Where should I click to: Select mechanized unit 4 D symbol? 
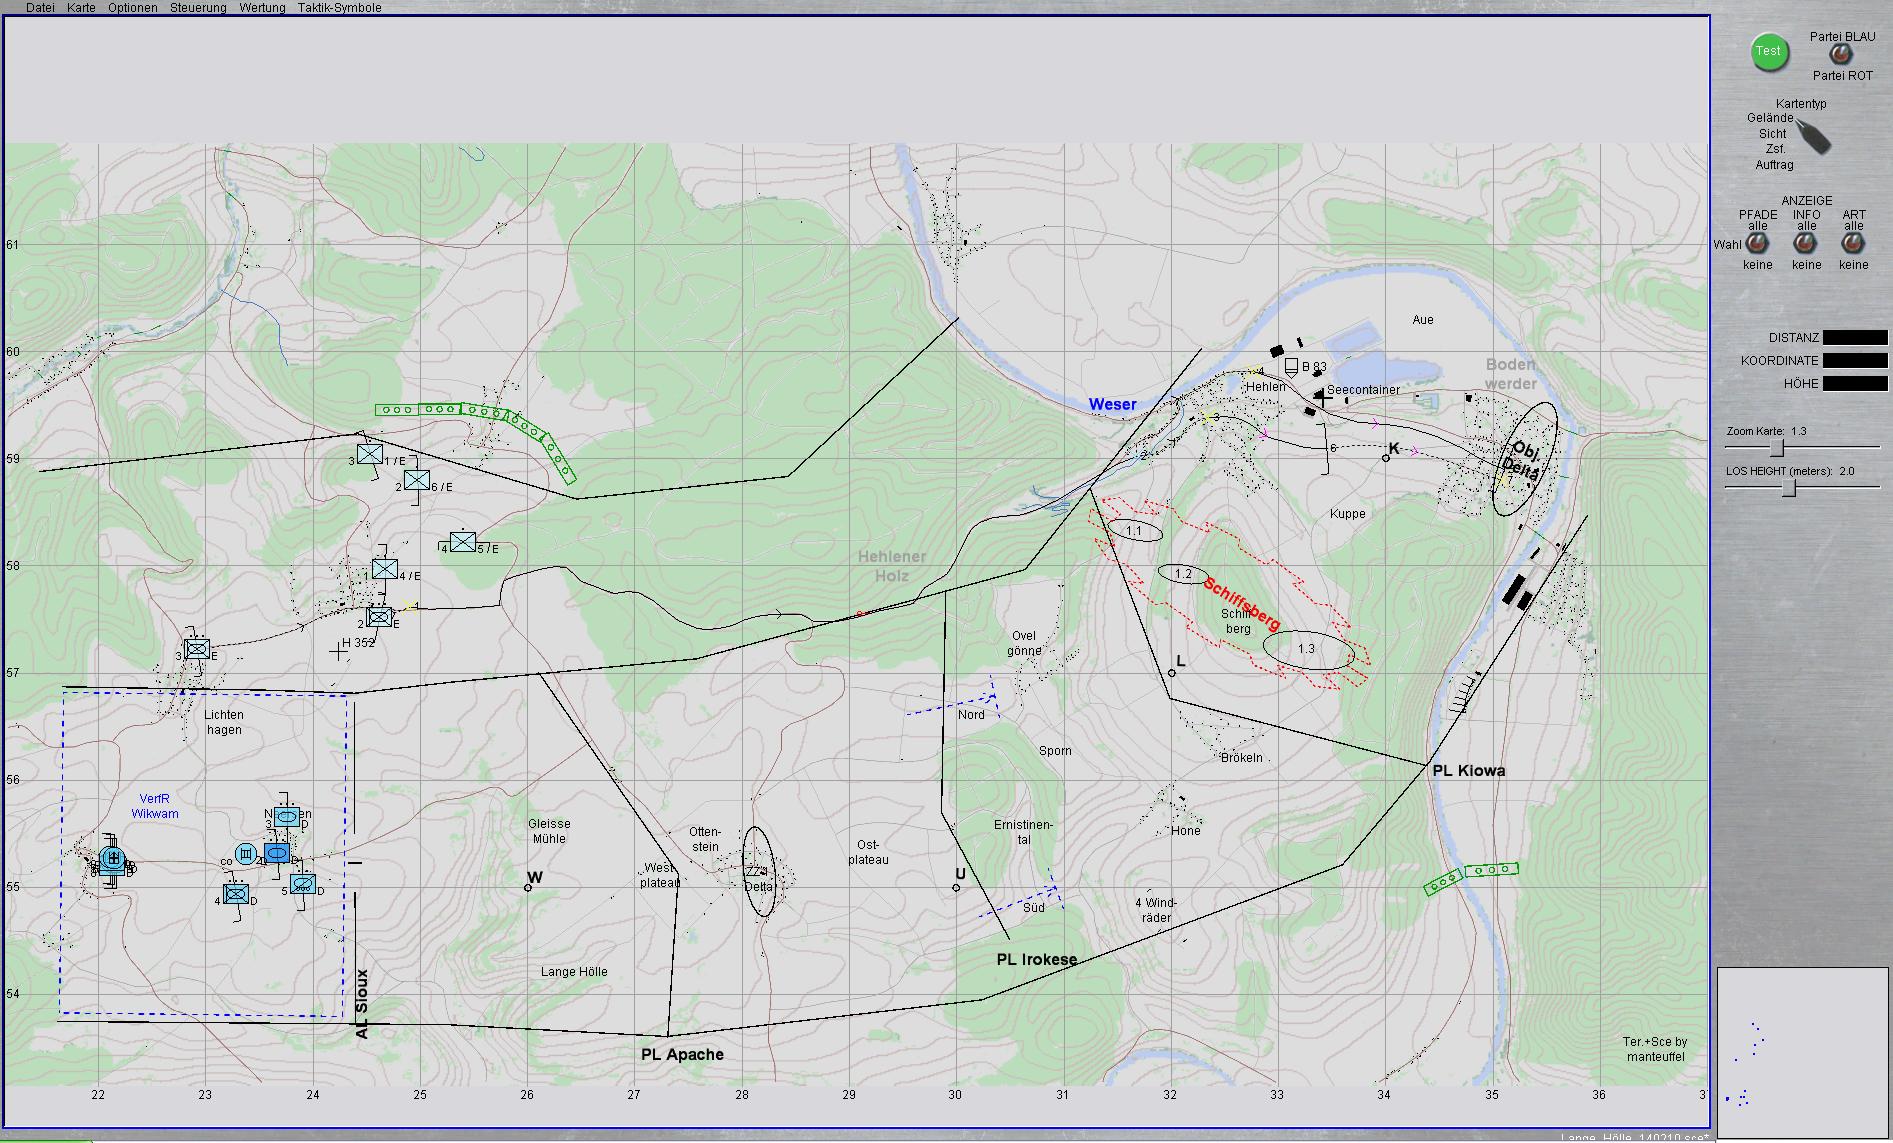pos(237,893)
